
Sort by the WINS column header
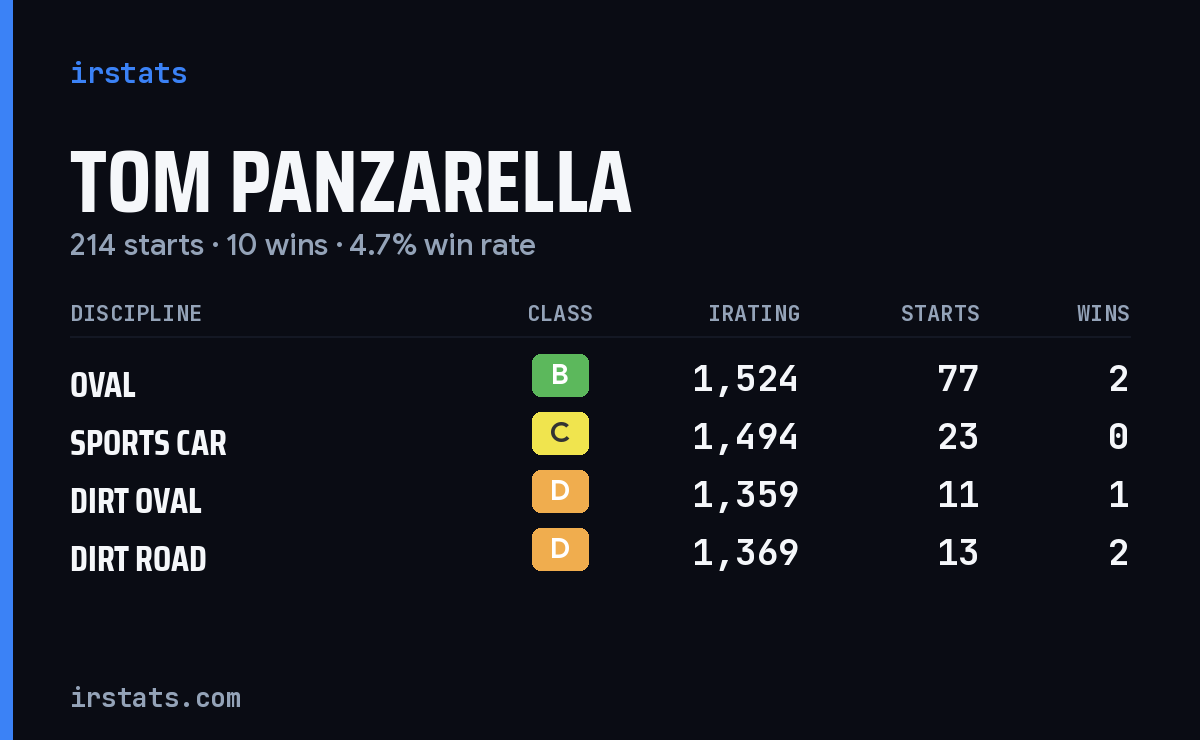click(x=1103, y=314)
